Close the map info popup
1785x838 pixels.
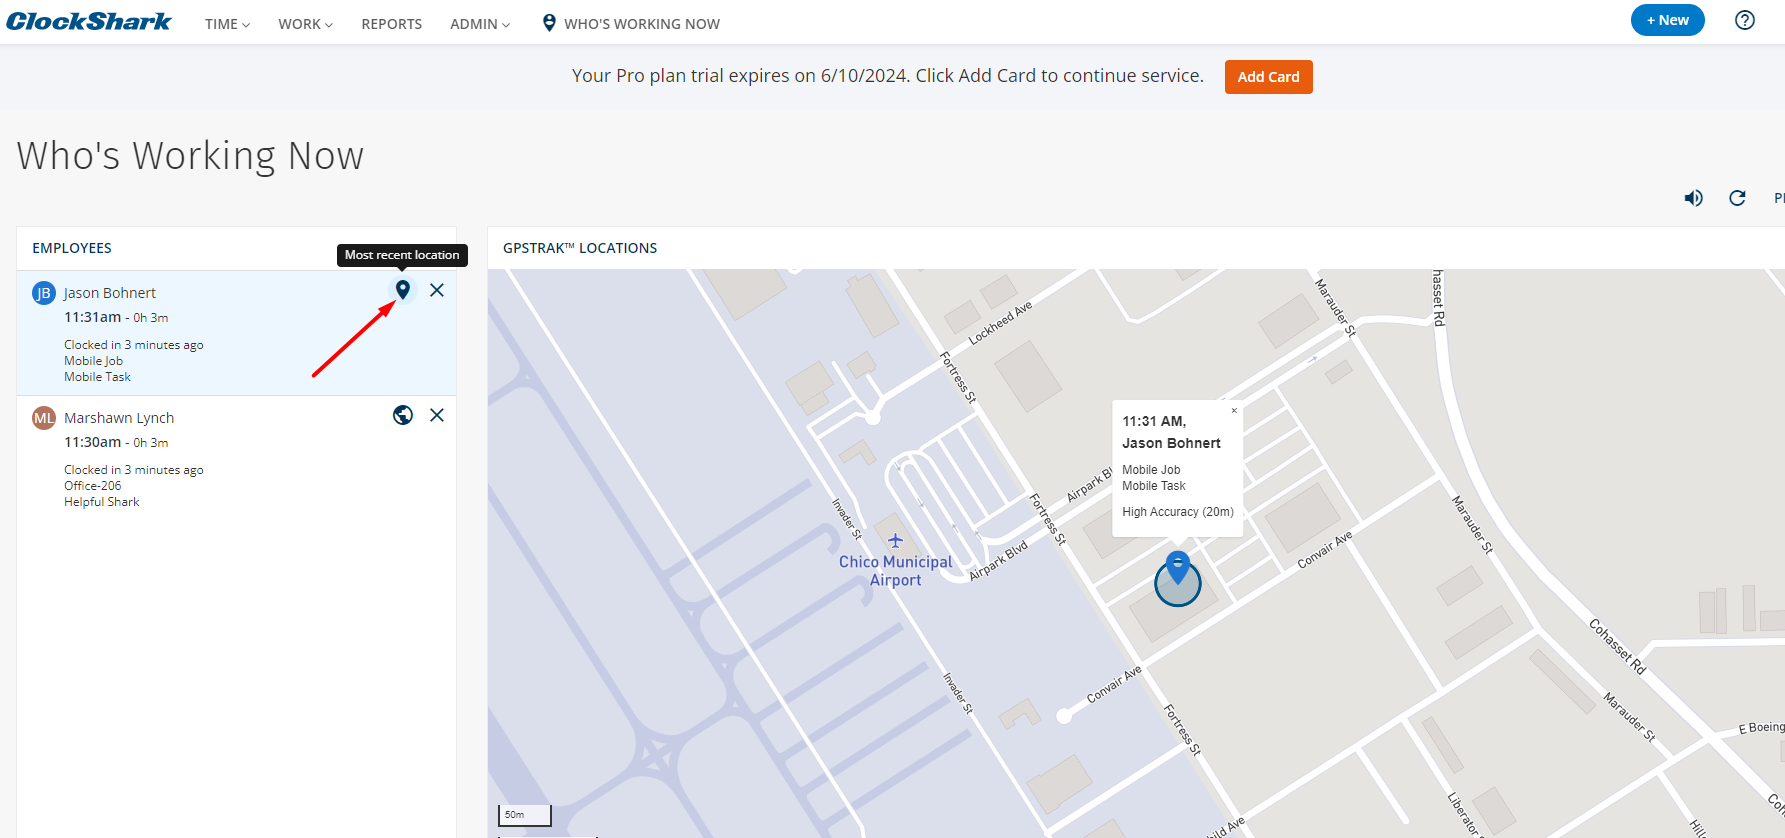[1234, 410]
